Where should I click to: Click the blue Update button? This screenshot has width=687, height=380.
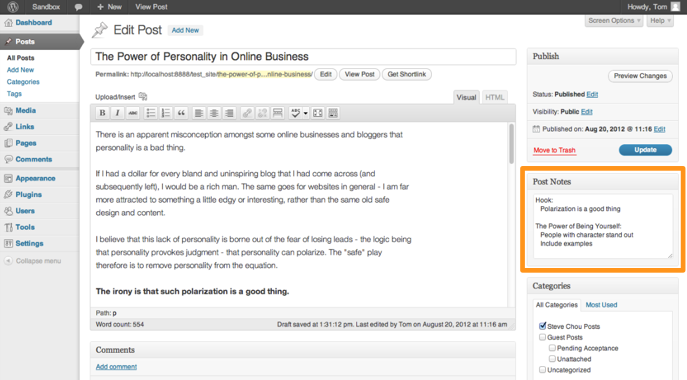(x=645, y=150)
